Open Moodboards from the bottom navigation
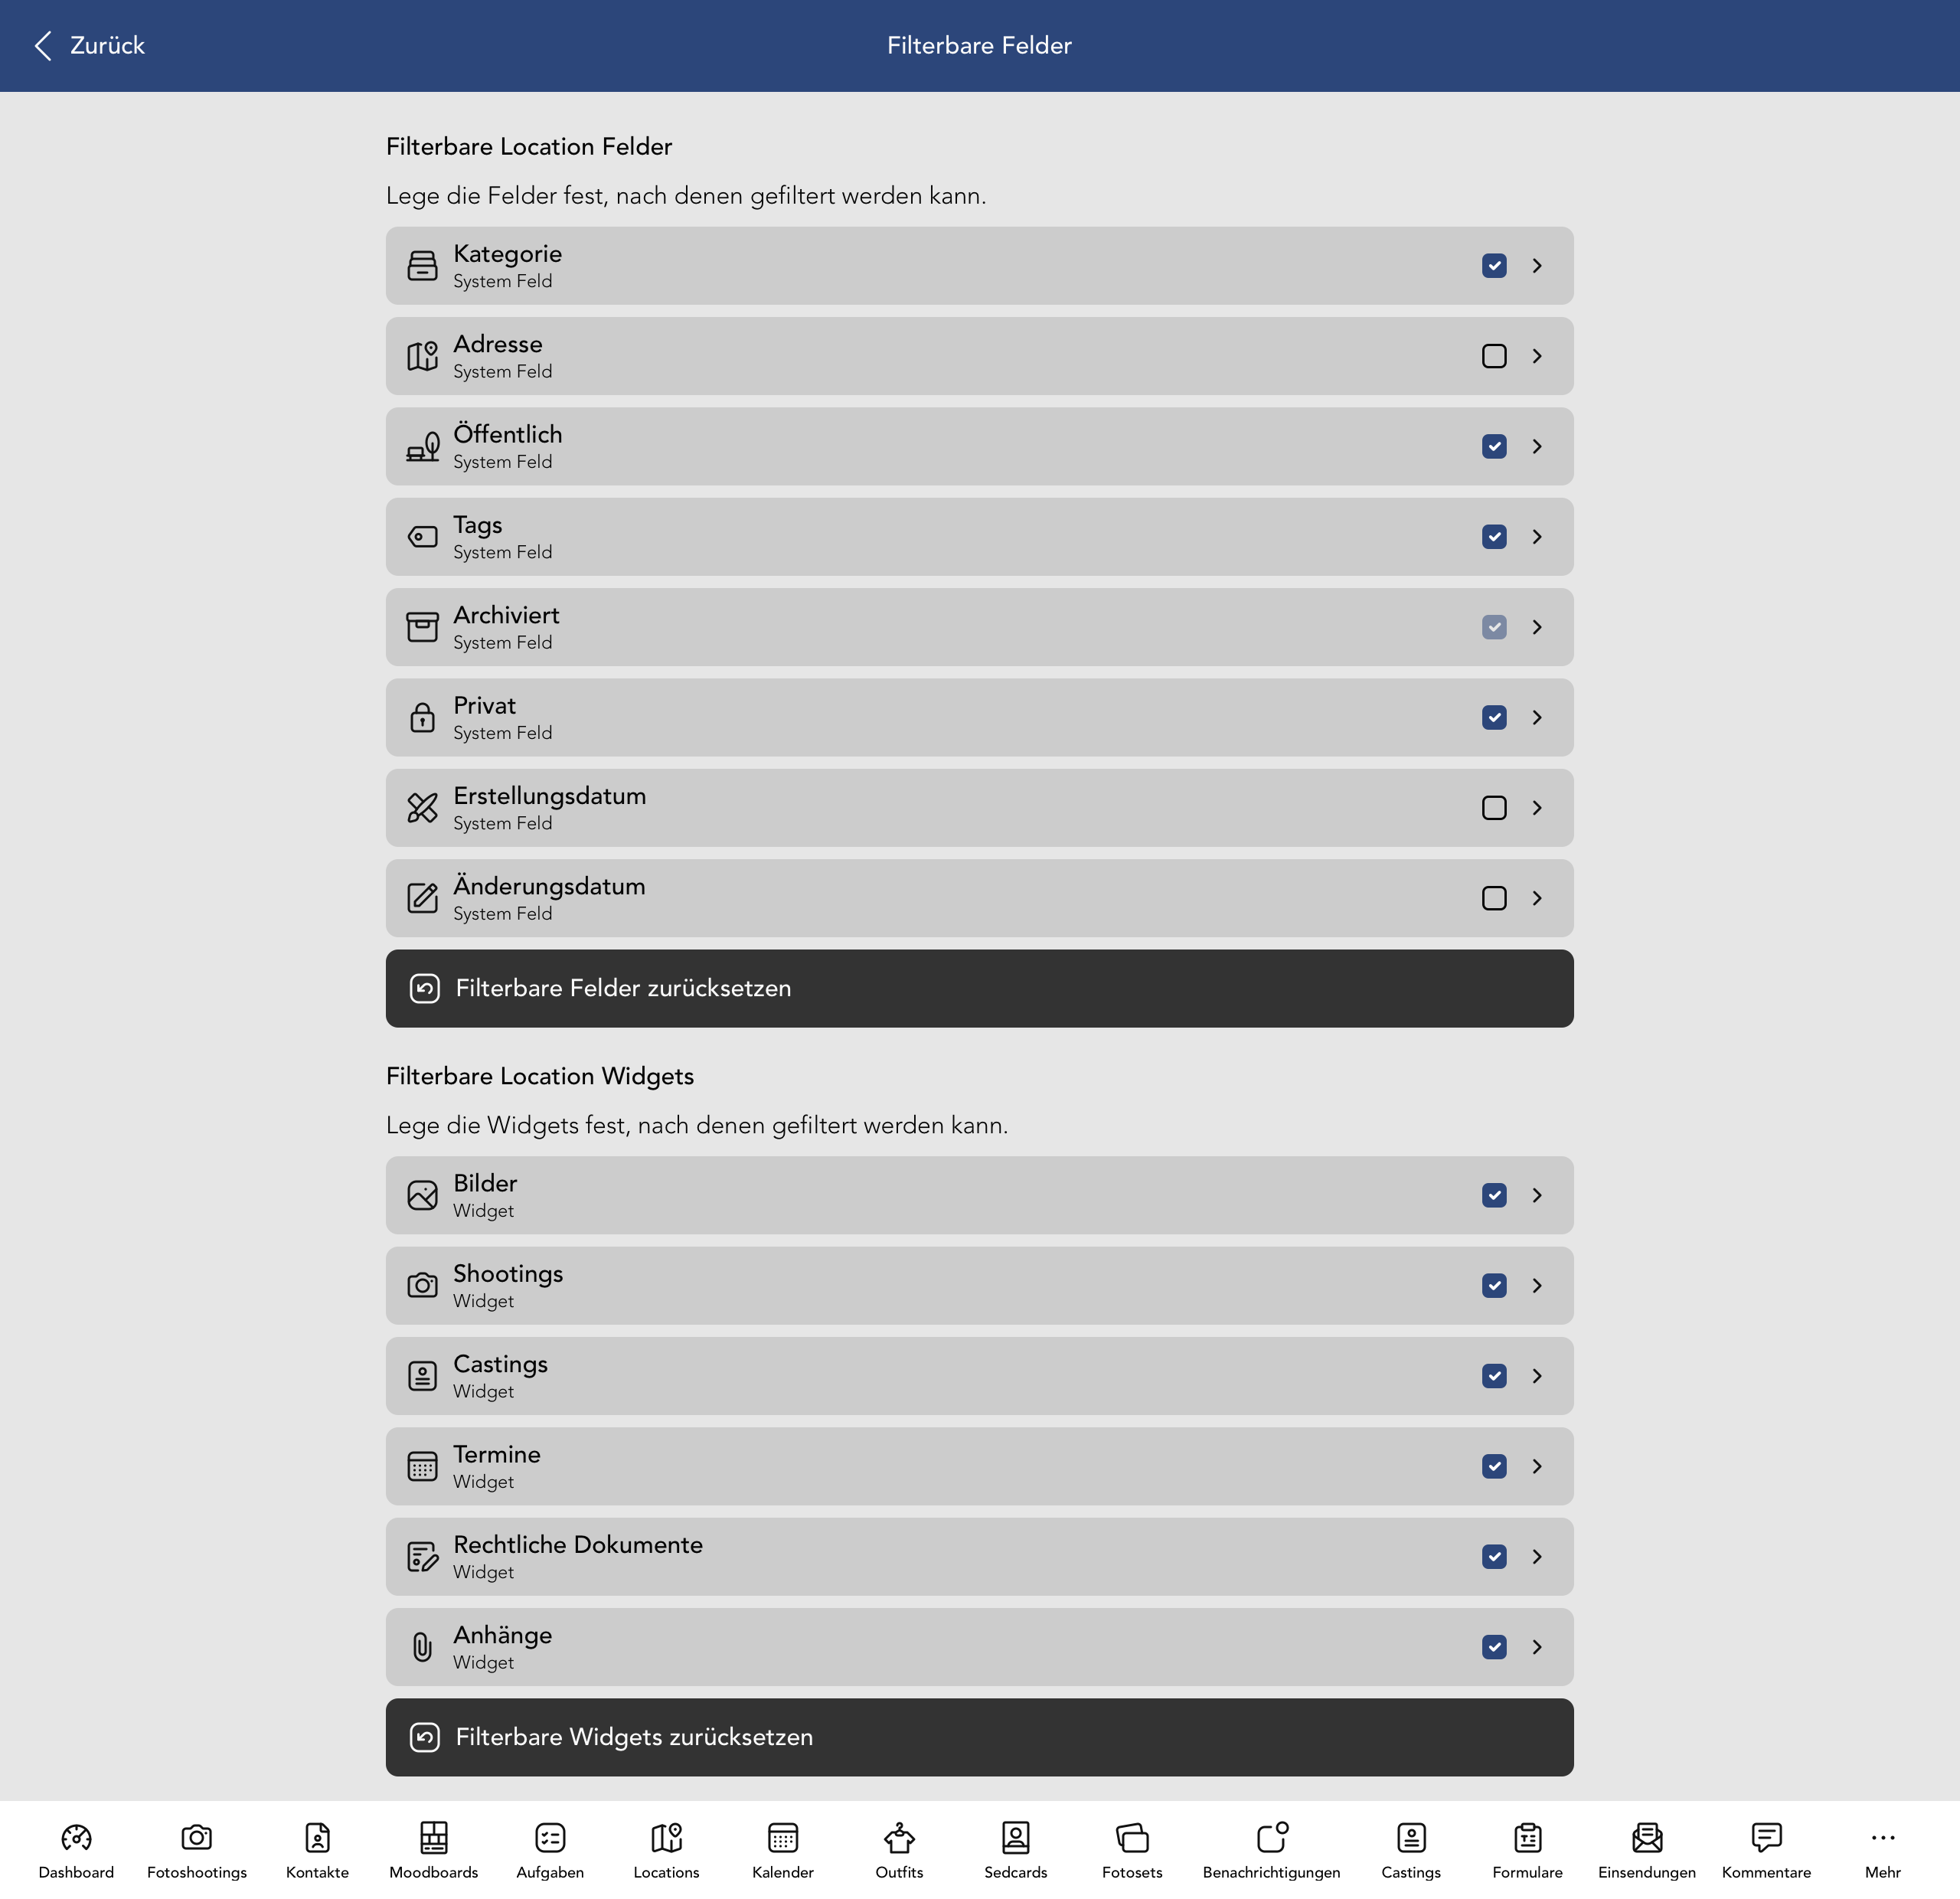Image resolution: width=1960 pixels, height=1899 pixels. (434, 1848)
